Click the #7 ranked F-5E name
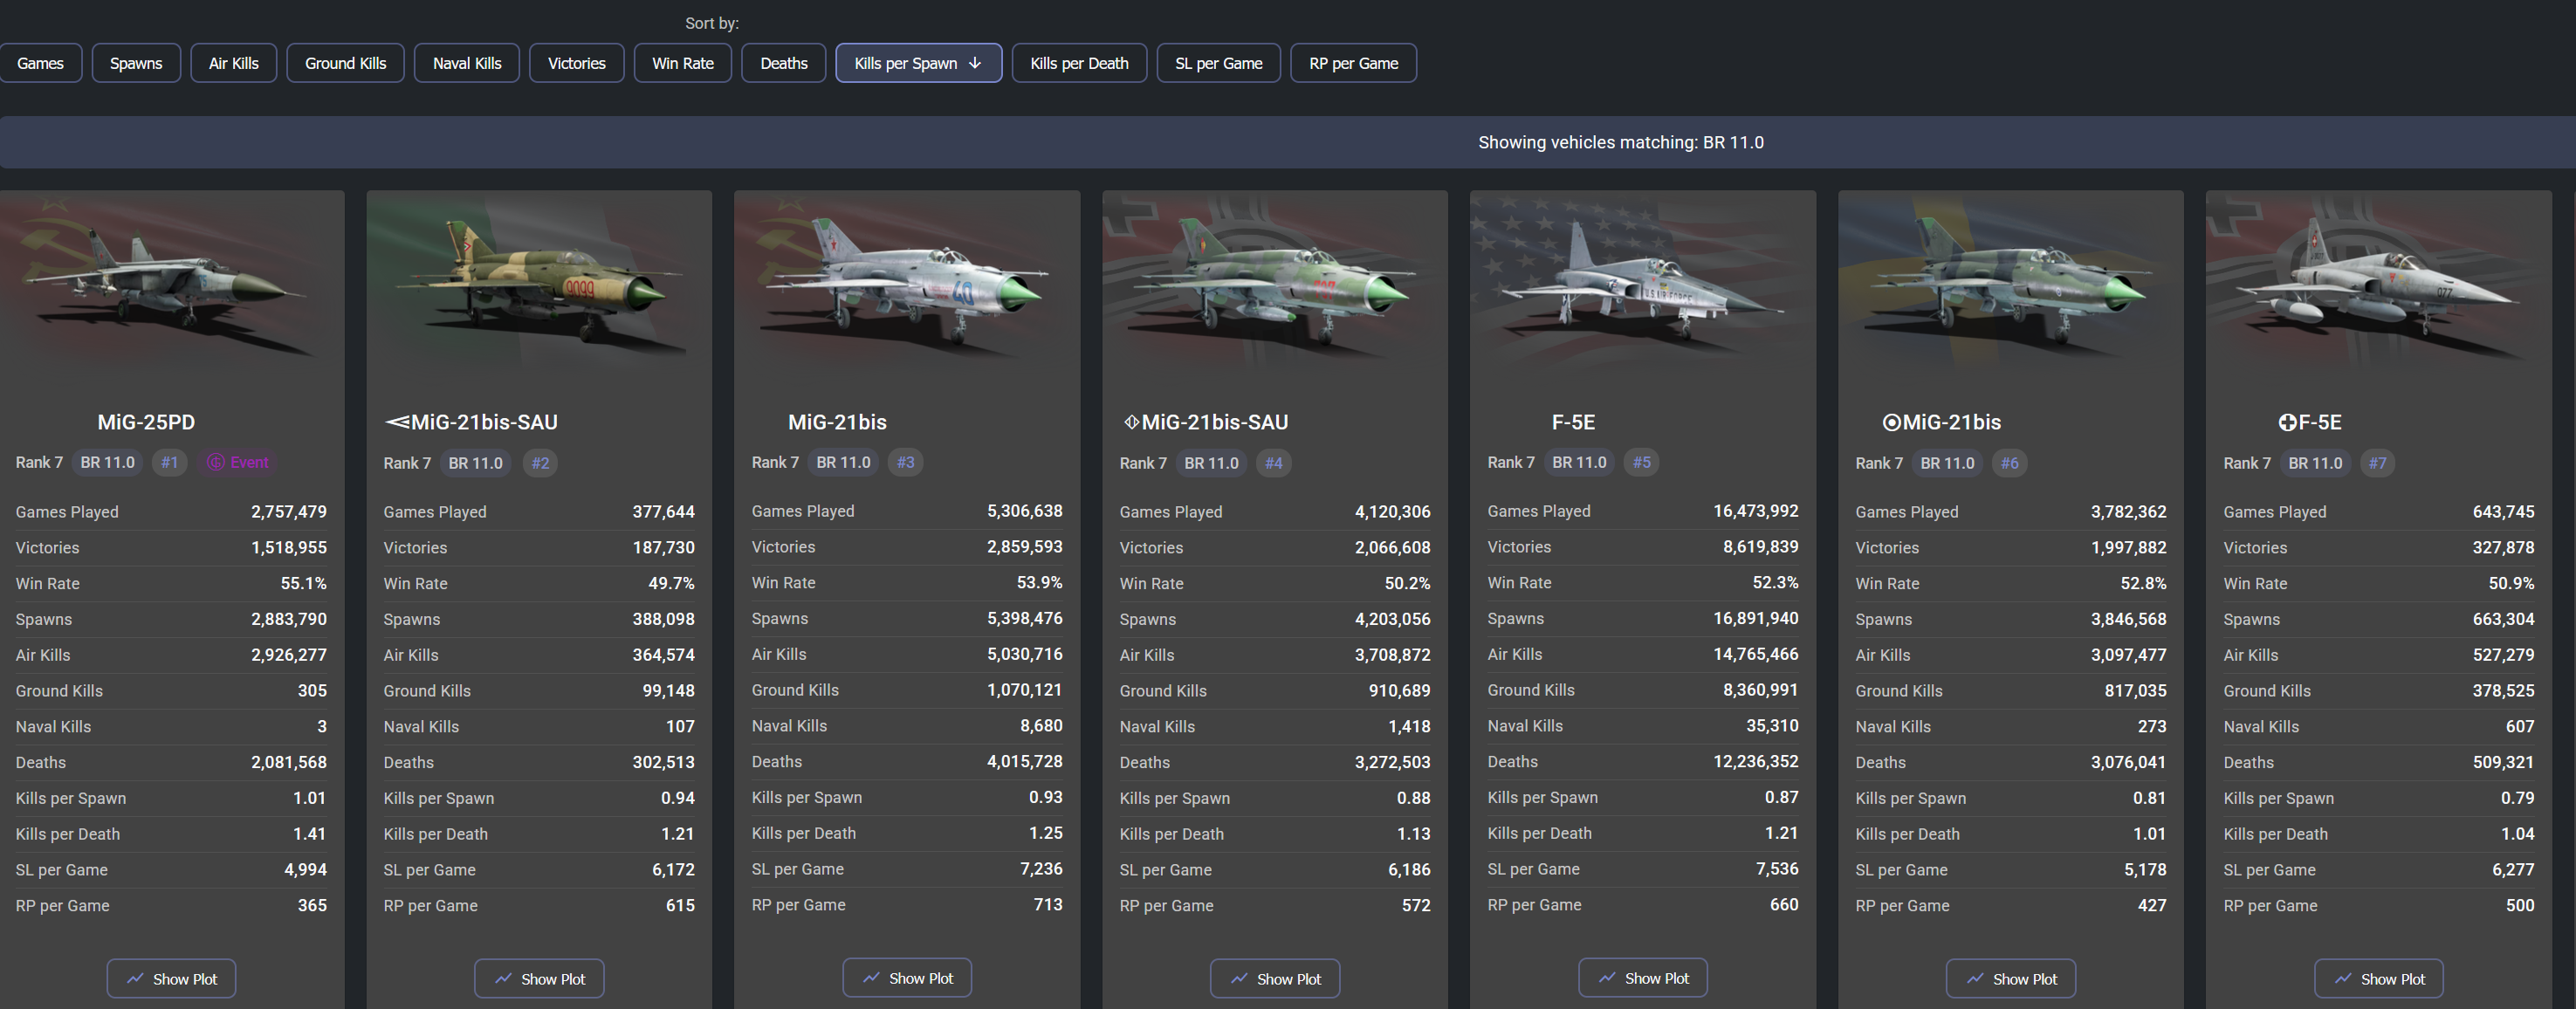The height and width of the screenshot is (1009, 2576). coord(2310,422)
